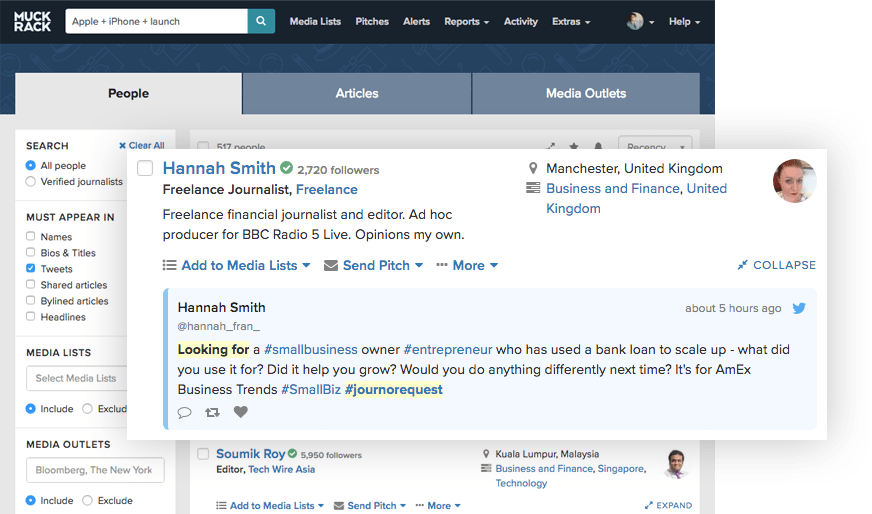The image size is (872, 514).
Task: Click the beats icon beside Hannah's Business and Finance
Action: pos(533,188)
